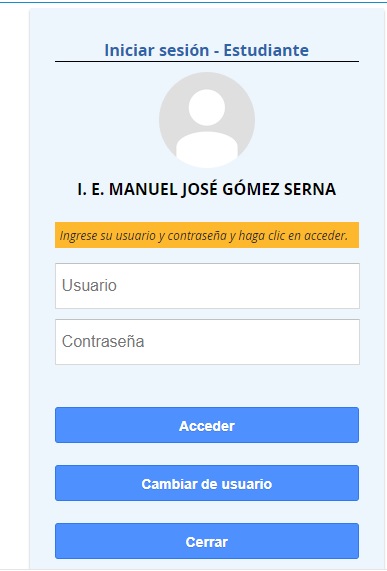
Task: Submit the login with Acceder
Action: [x=207, y=425]
